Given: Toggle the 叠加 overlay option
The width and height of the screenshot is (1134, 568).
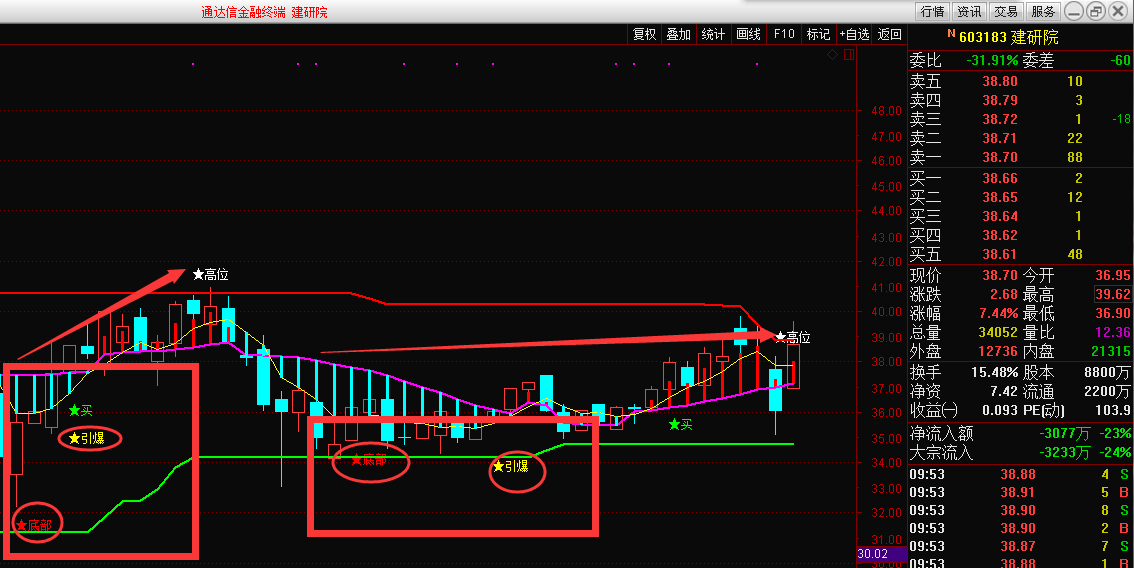Looking at the screenshot, I should pos(678,34).
